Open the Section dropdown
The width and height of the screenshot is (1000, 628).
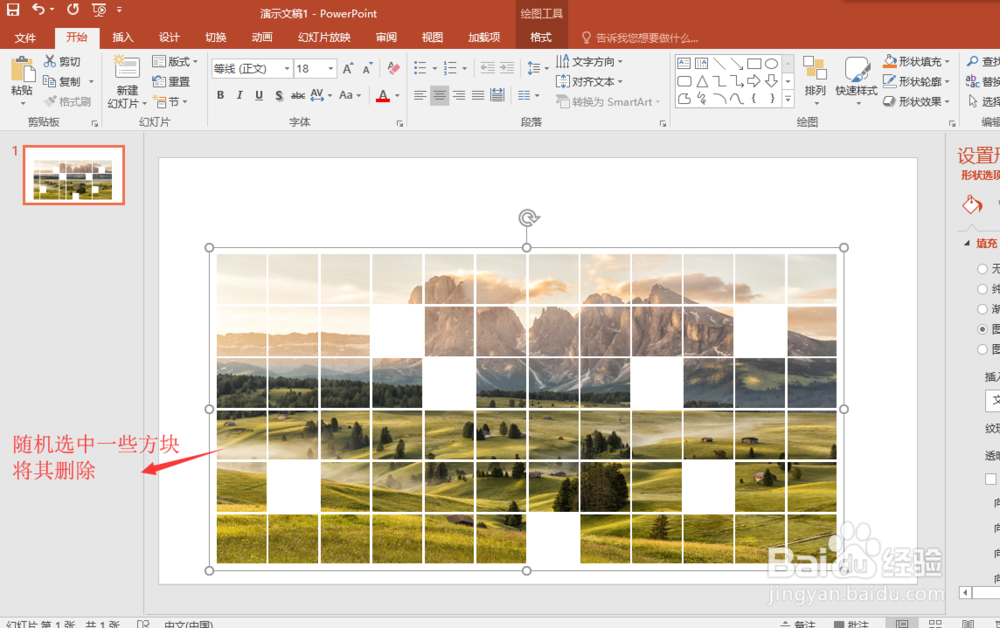tap(172, 101)
